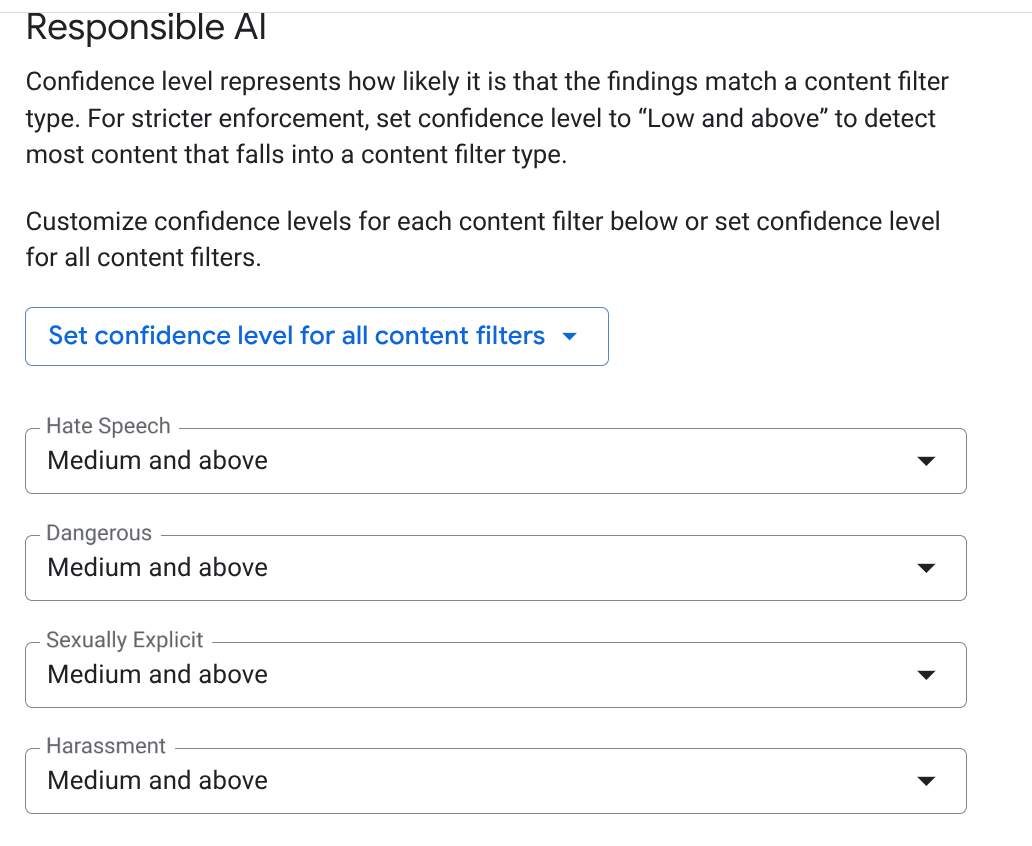Click the Dangerous field label
Image resolution: width=1032 pixels, height=846 pixels.
point(99,533)
